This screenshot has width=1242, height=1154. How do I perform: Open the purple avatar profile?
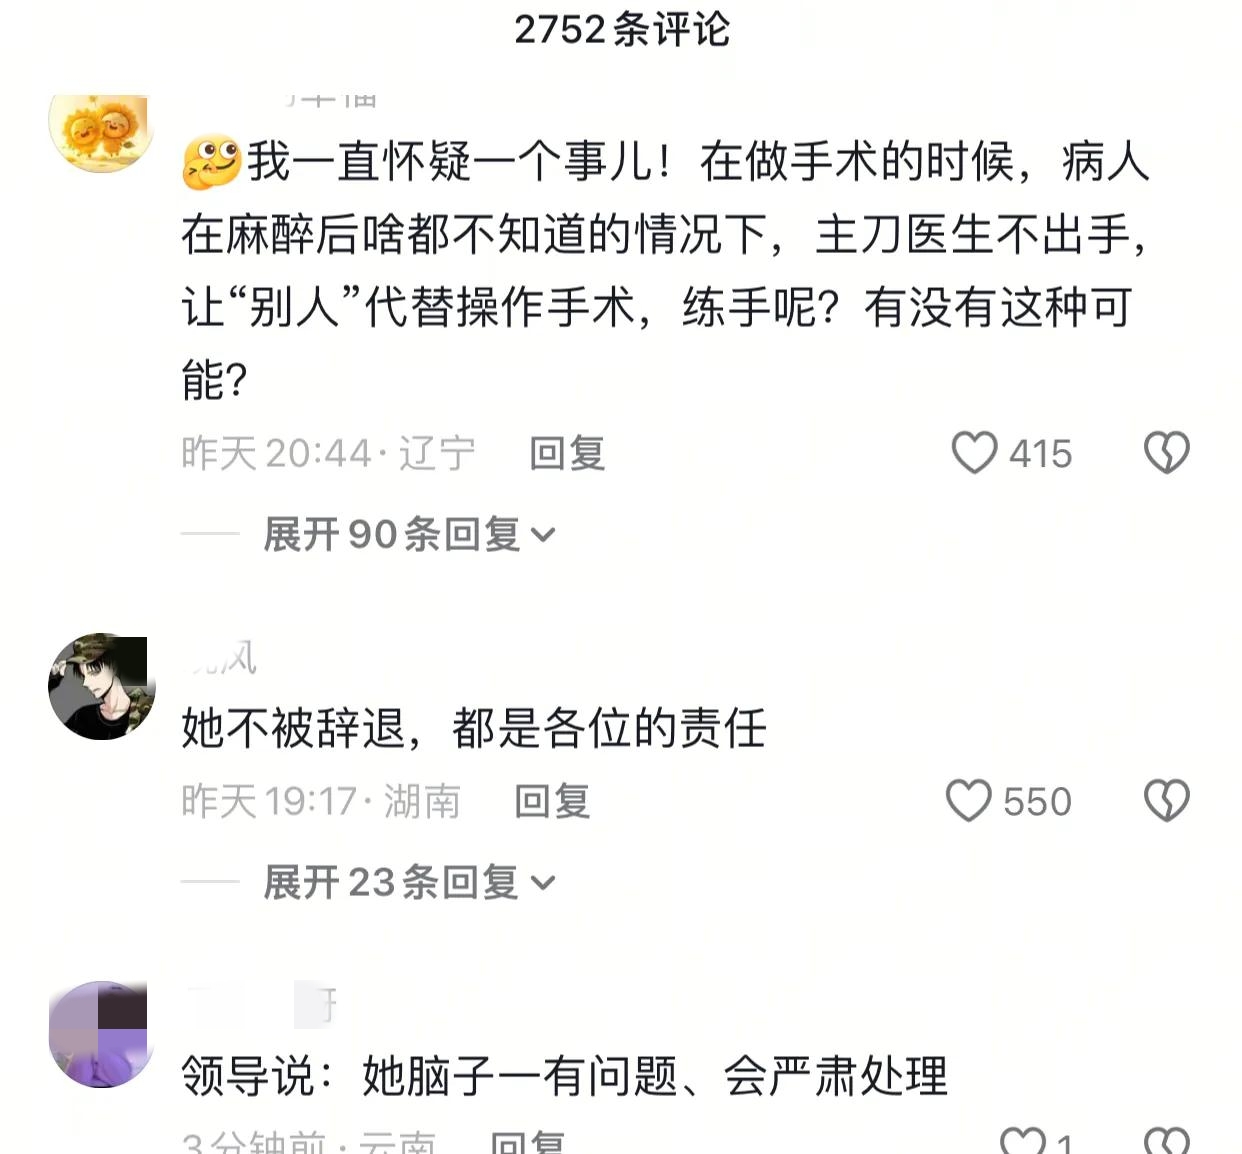coord(101,1033)
